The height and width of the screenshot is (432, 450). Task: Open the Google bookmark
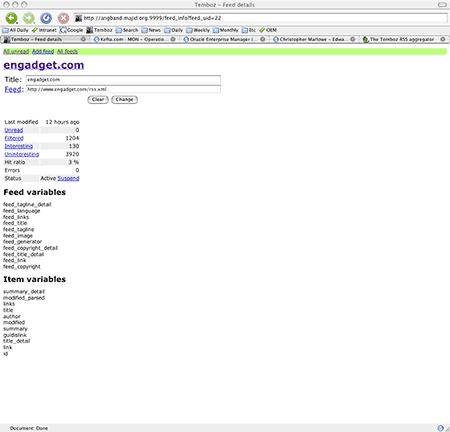click(71, 30)
